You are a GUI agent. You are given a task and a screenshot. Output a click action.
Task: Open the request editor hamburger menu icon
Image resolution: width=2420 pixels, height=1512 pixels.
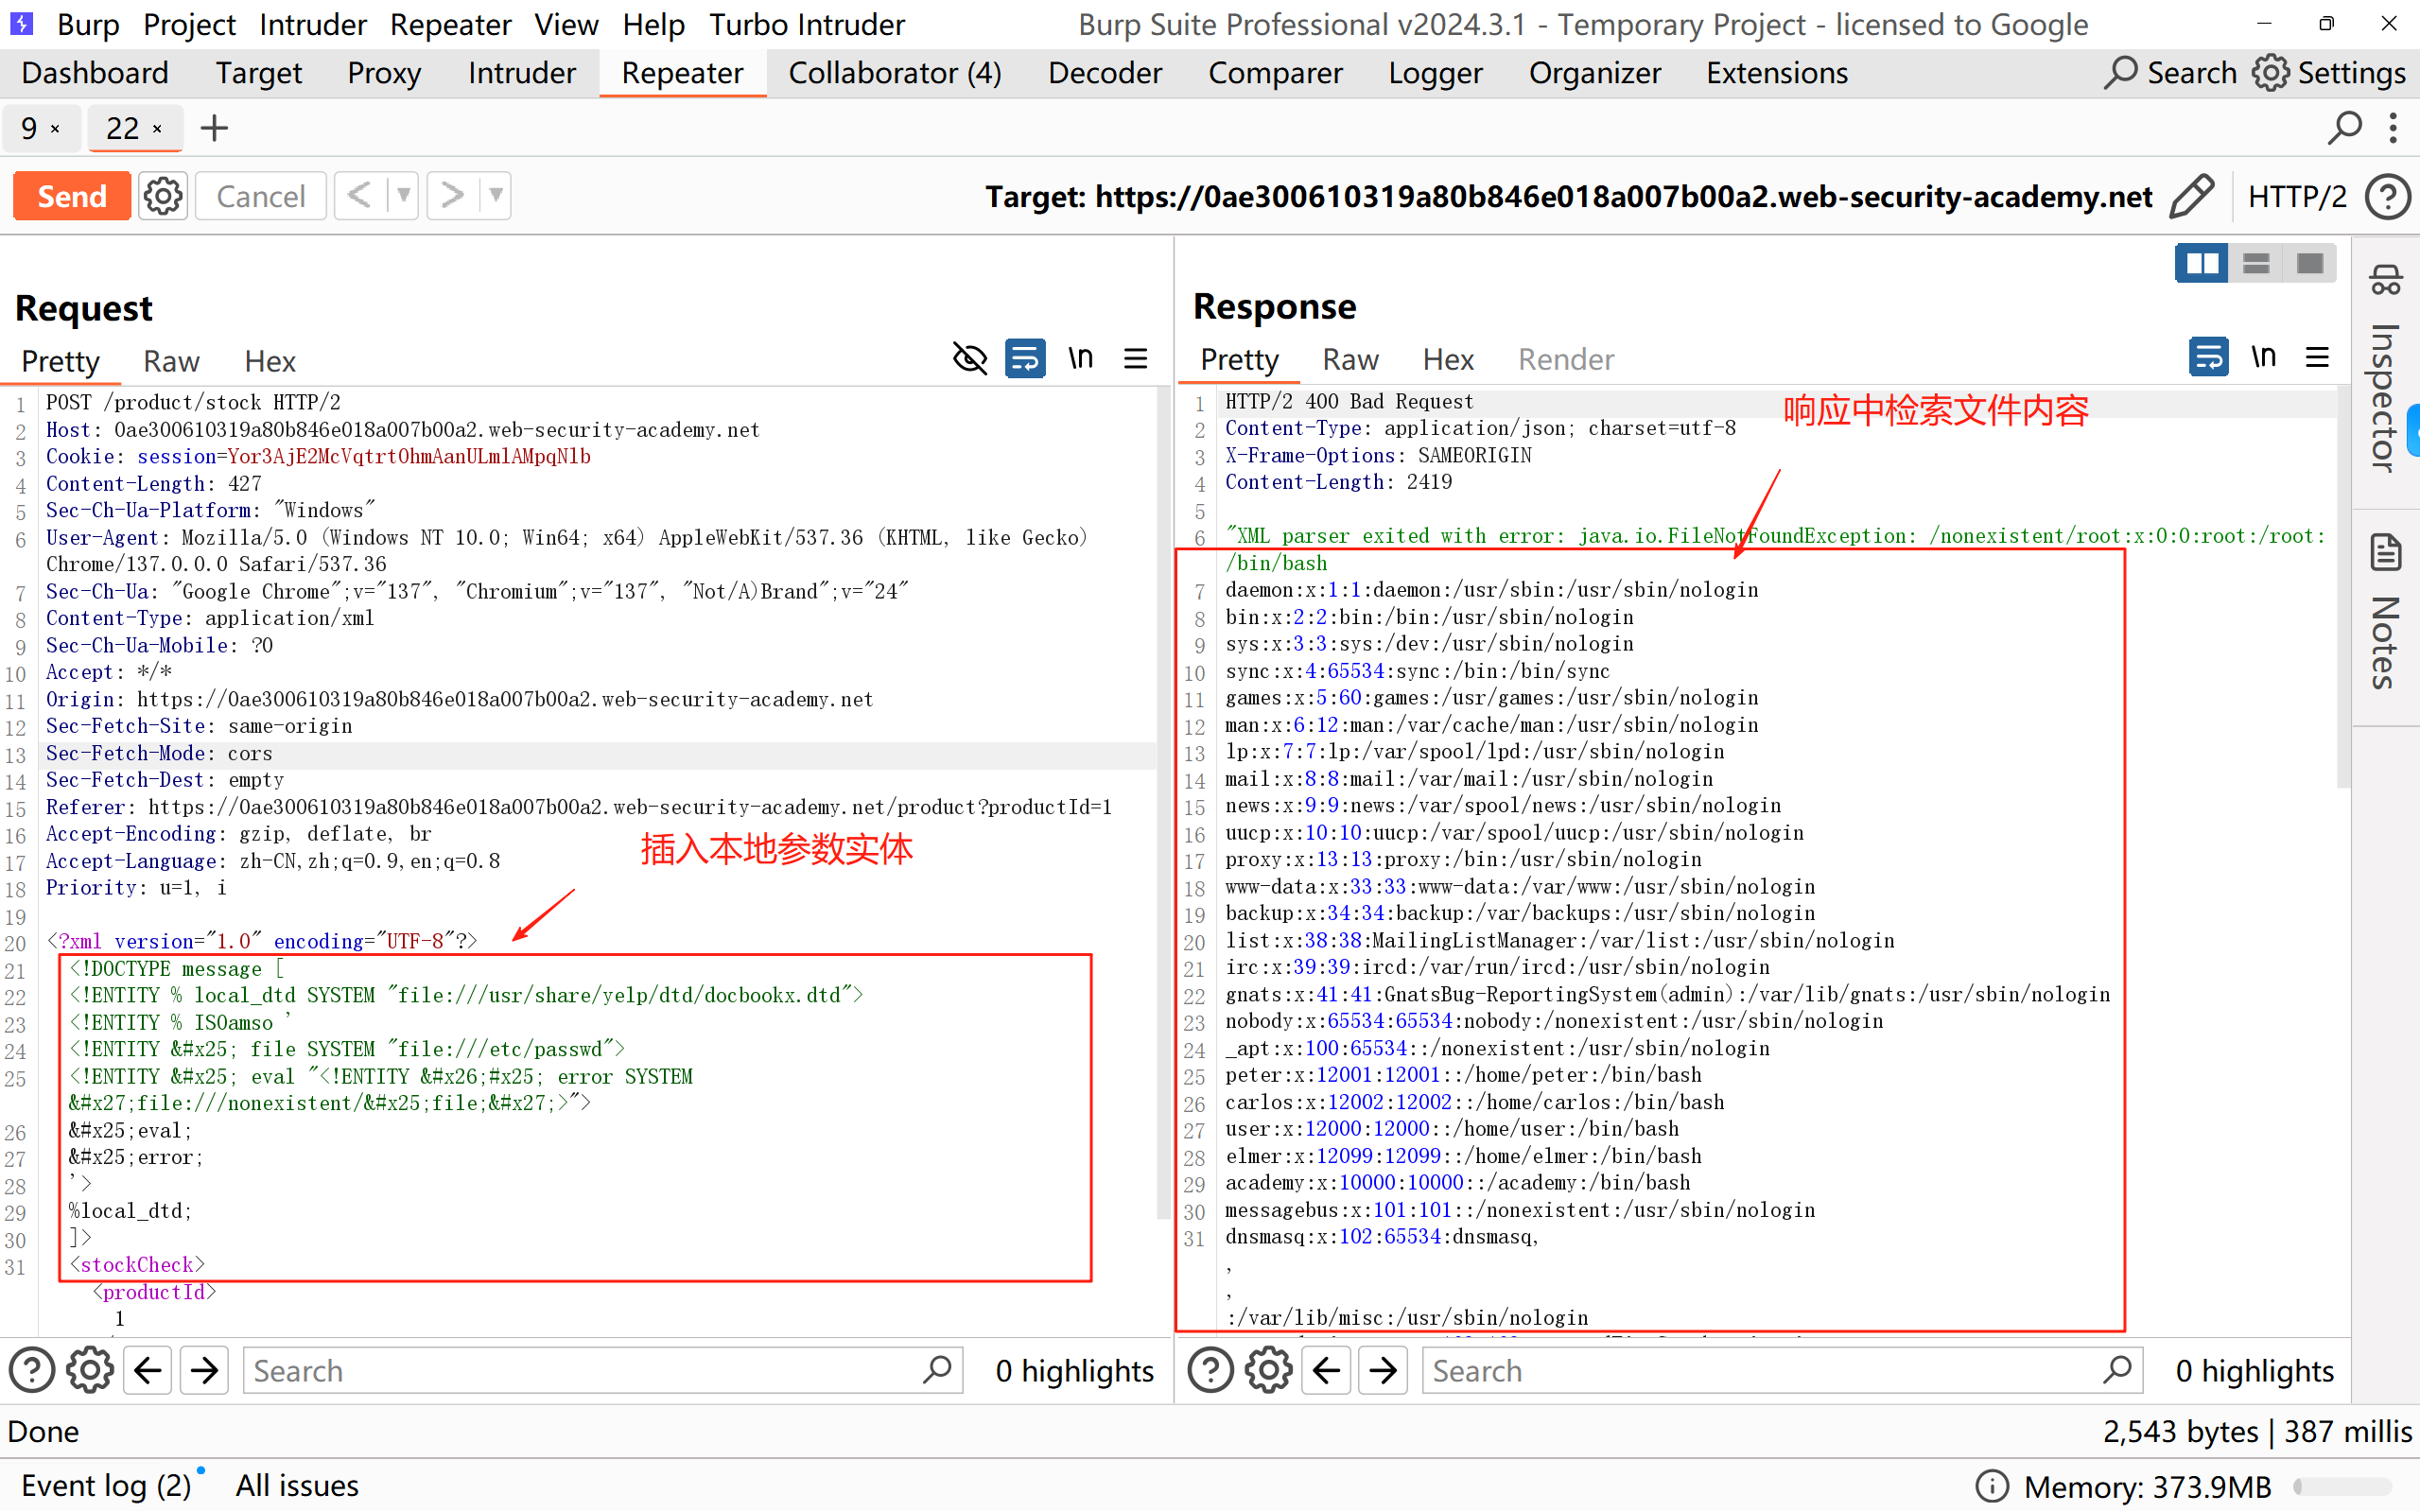pyautogui.click(x=1135, y=359)
